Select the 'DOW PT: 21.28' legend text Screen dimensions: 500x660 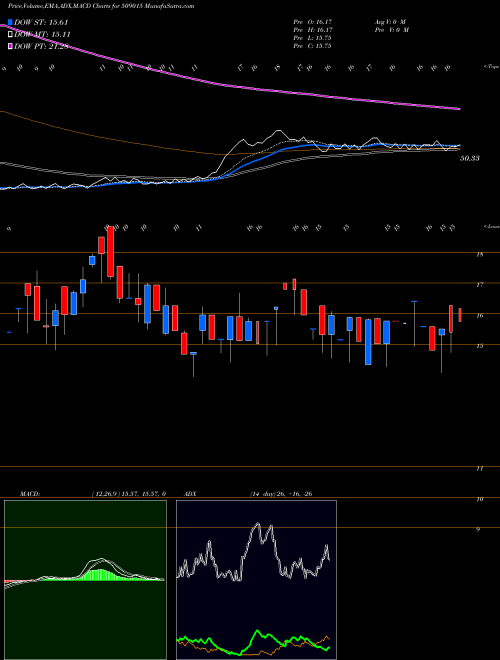click(41, 46)
